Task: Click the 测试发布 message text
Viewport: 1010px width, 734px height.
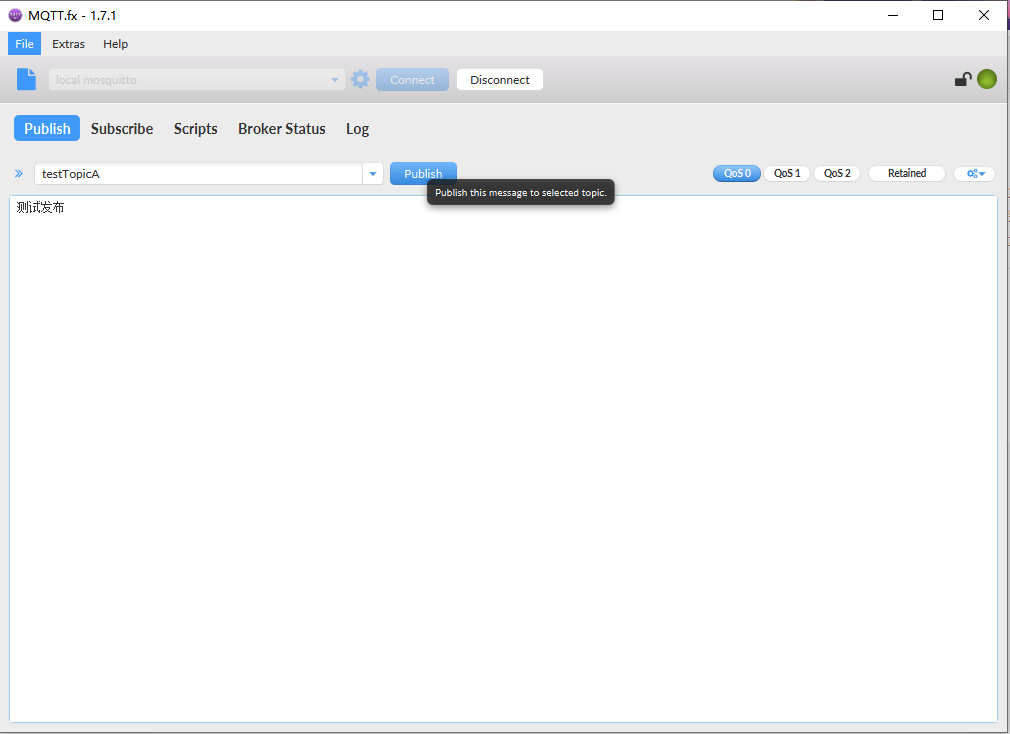Action: [x=40, y=207]
